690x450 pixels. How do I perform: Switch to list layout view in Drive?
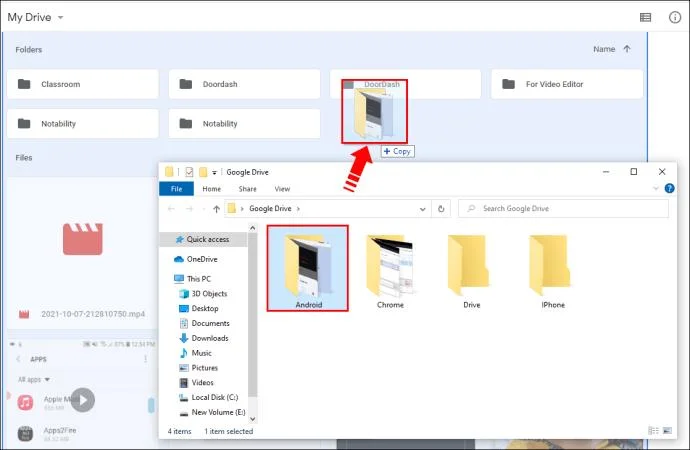(x=645, y=18)
